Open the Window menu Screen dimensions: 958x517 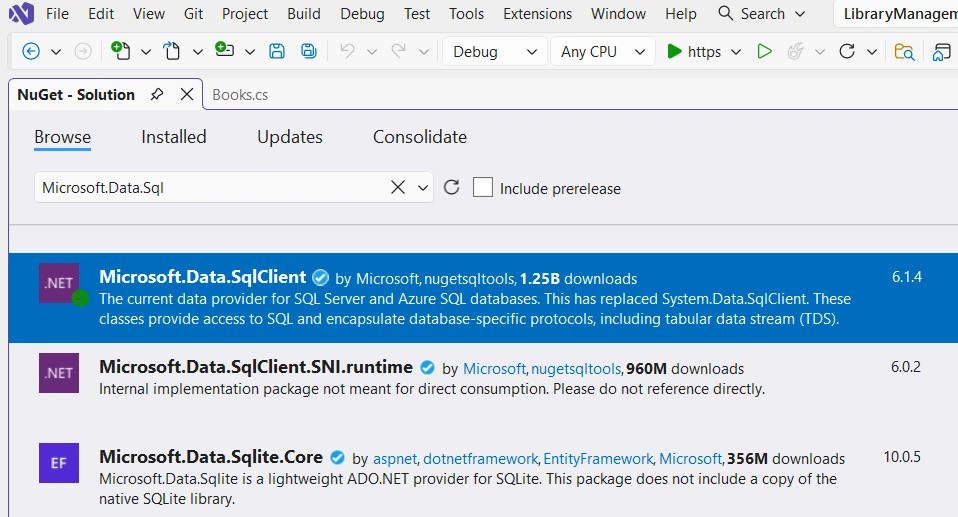[618, 13]
